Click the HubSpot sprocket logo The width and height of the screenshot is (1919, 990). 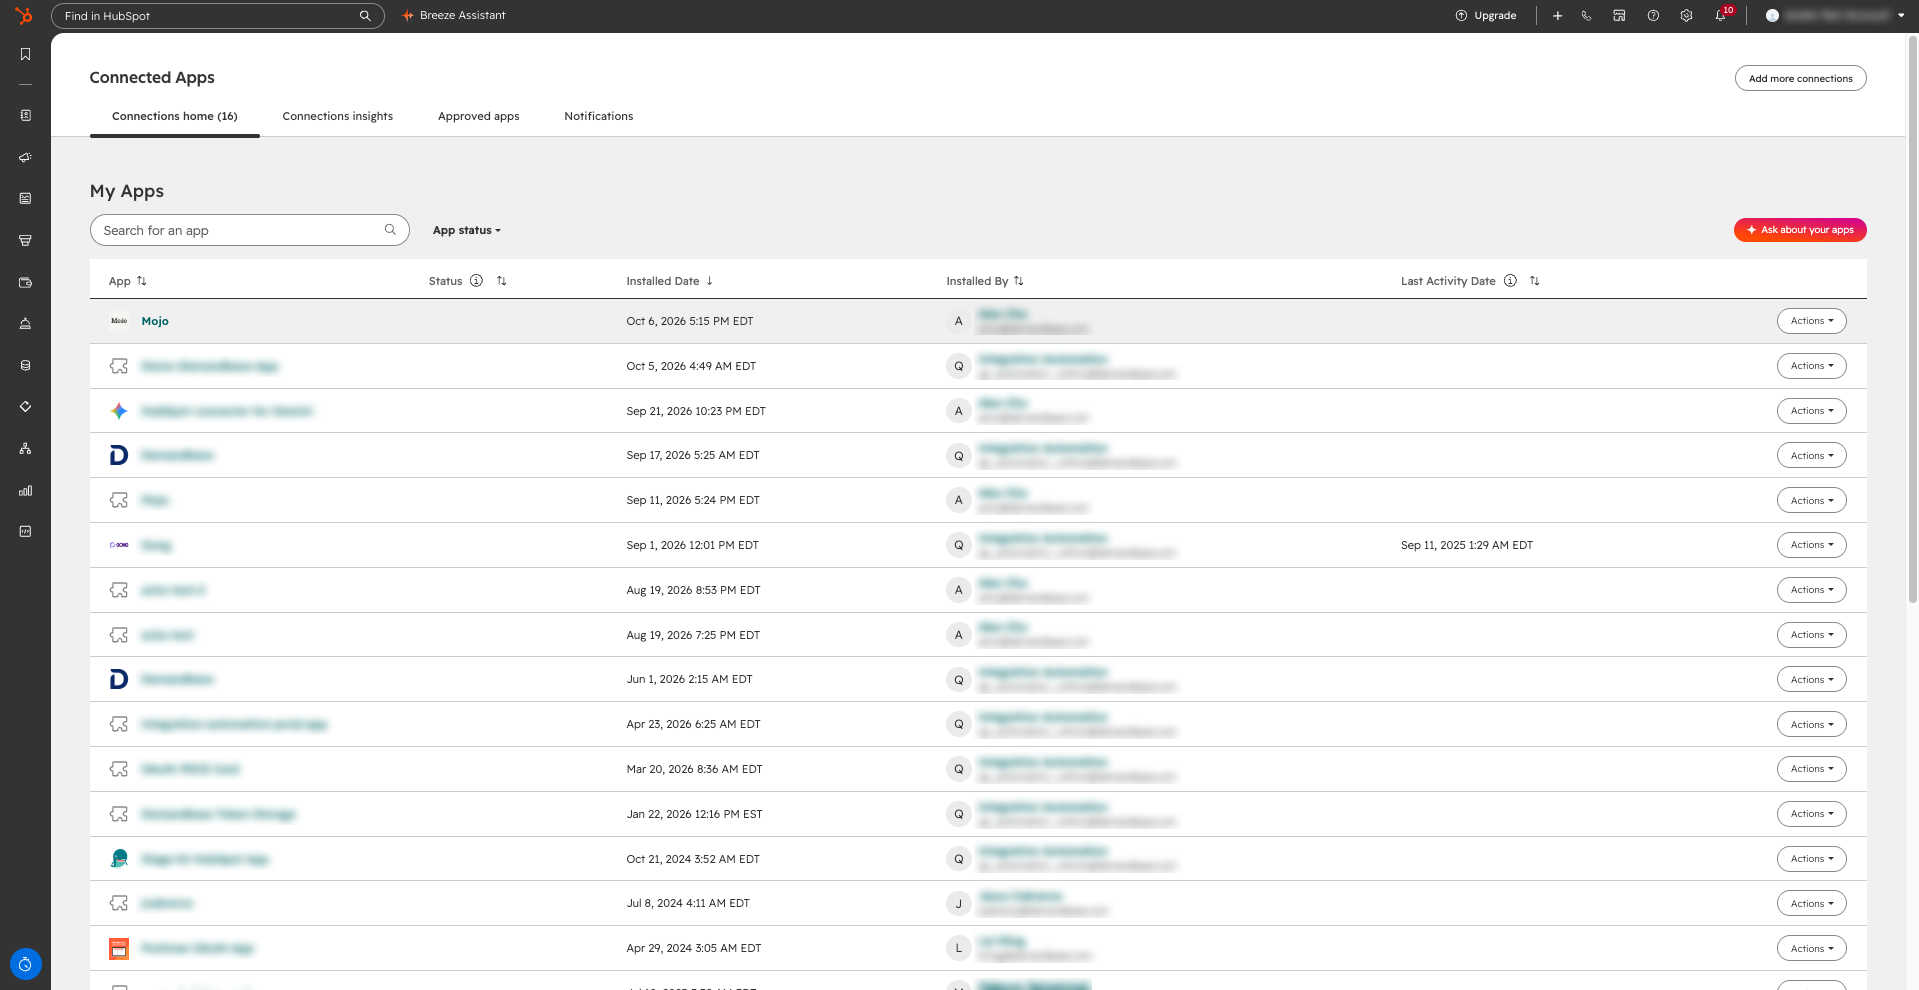(24, 16)
